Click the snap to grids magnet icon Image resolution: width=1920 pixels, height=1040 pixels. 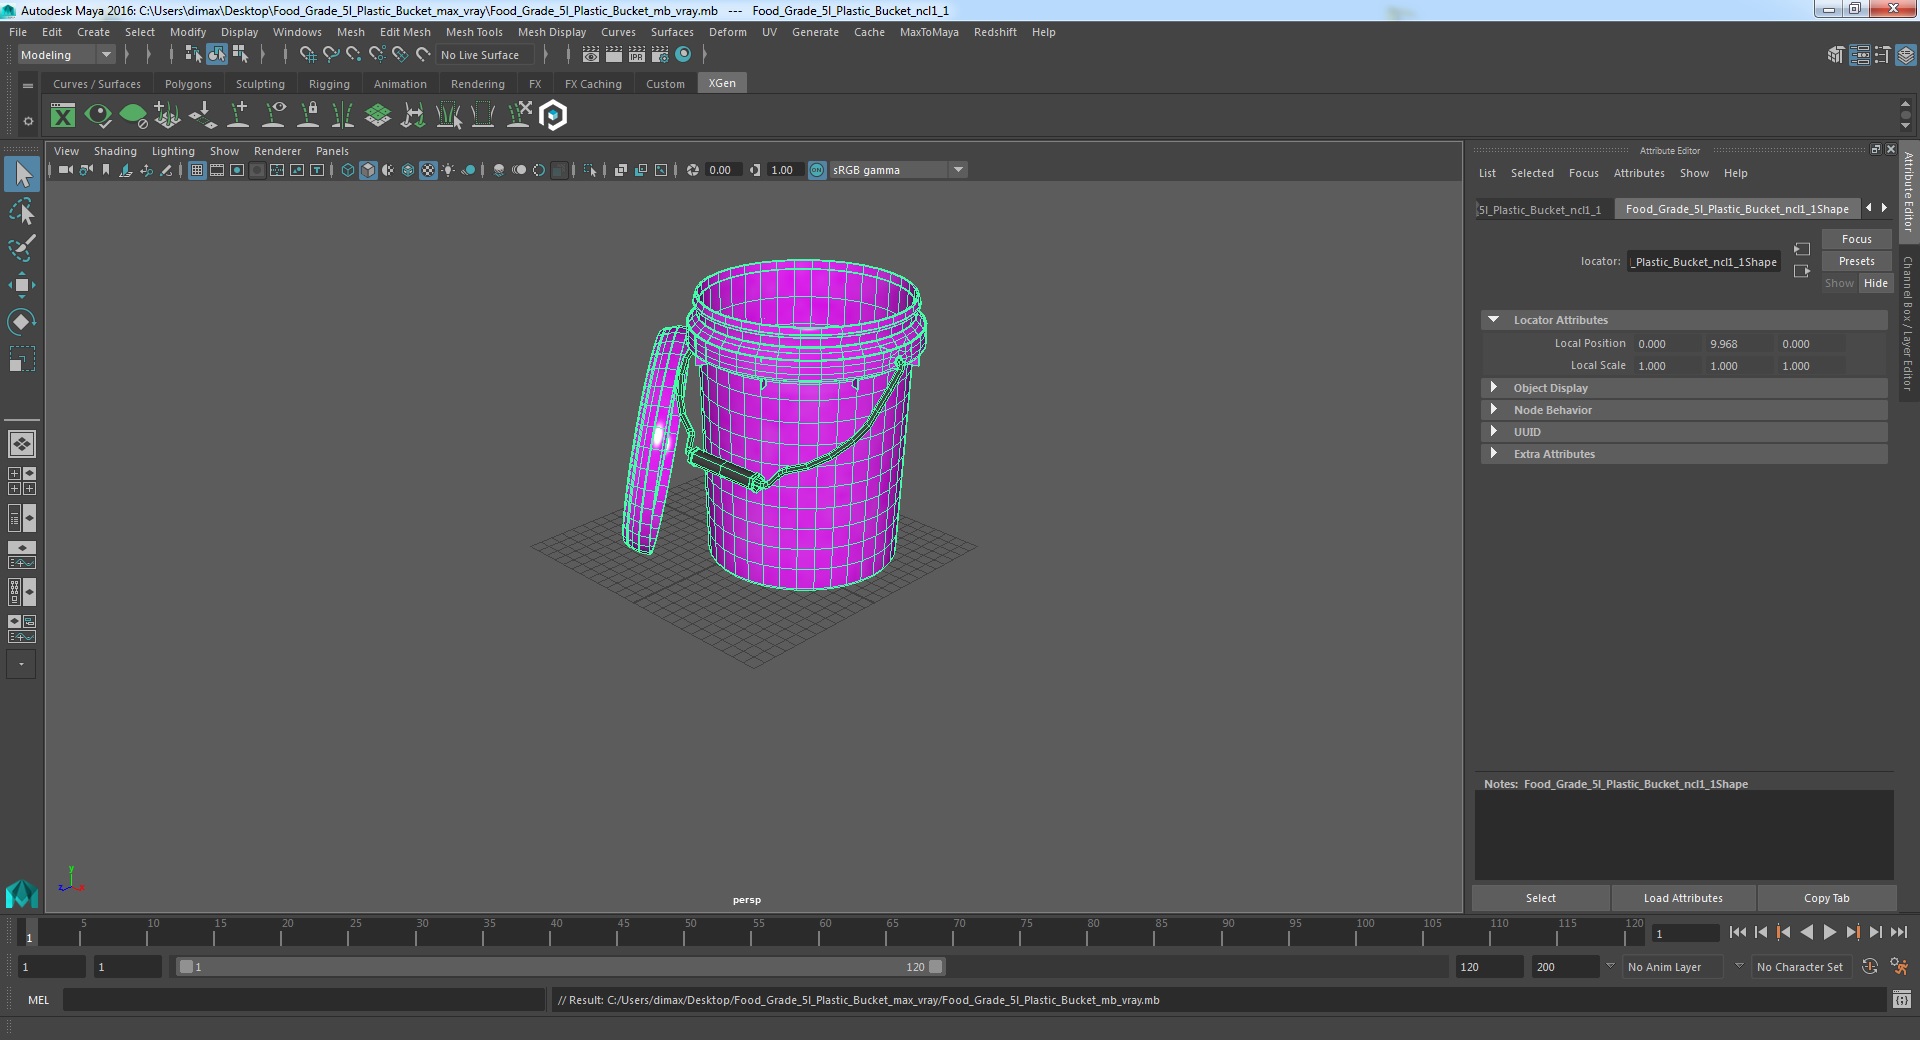308,55
